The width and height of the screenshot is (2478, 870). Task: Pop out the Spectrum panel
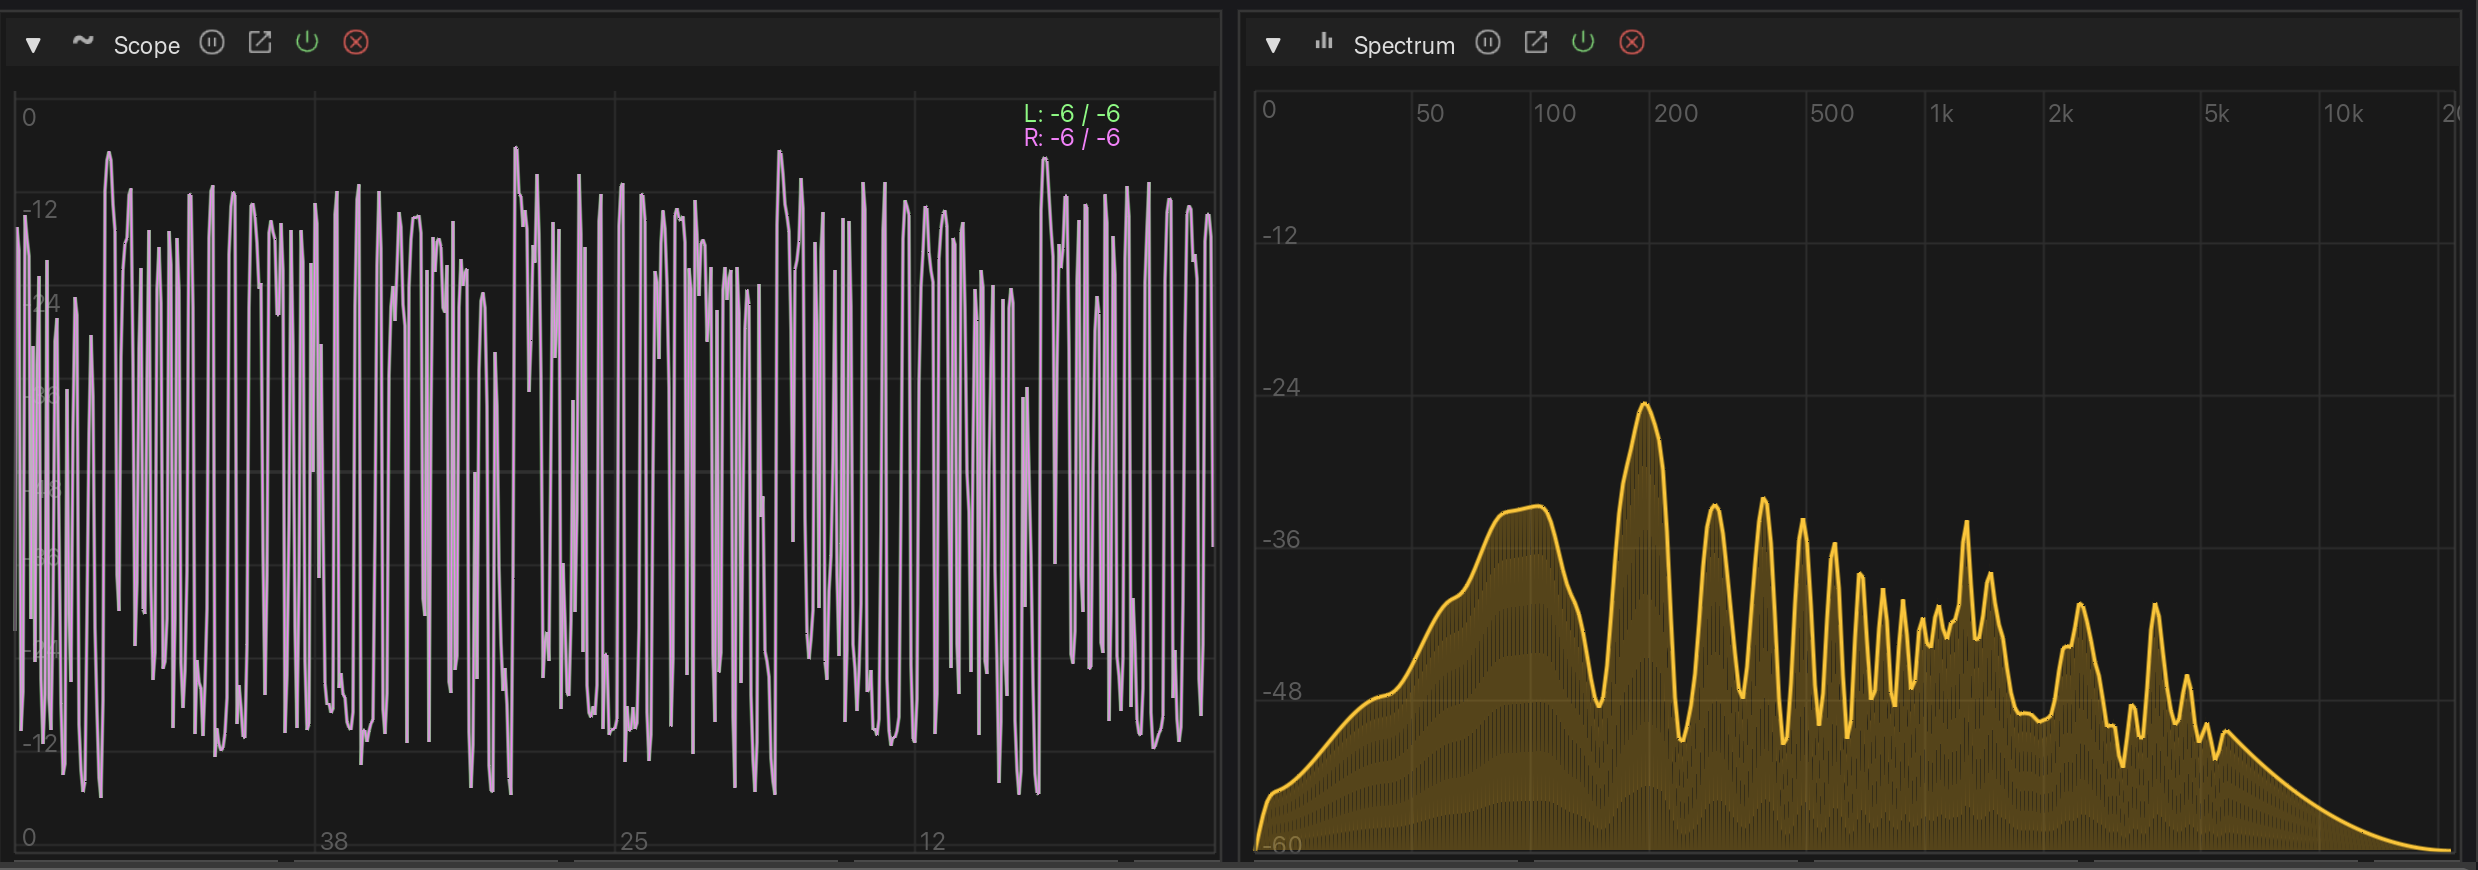point(1536,42)
